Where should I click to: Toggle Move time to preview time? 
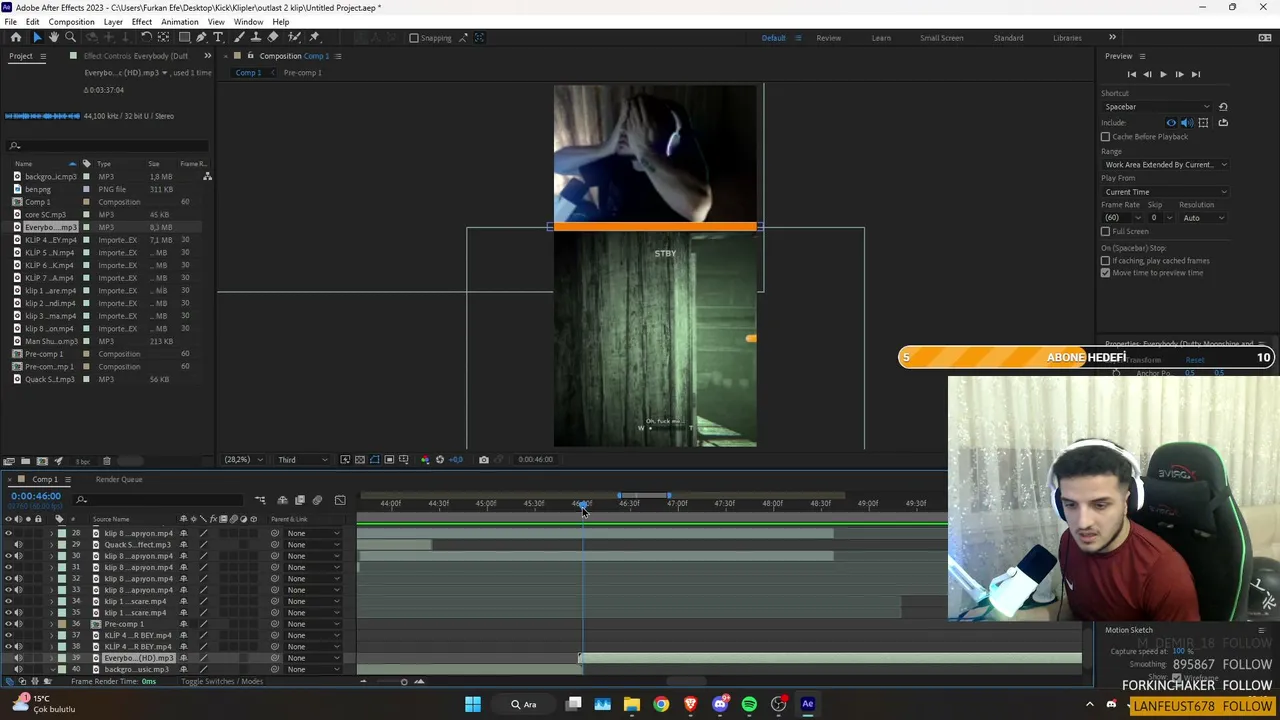1105,273
